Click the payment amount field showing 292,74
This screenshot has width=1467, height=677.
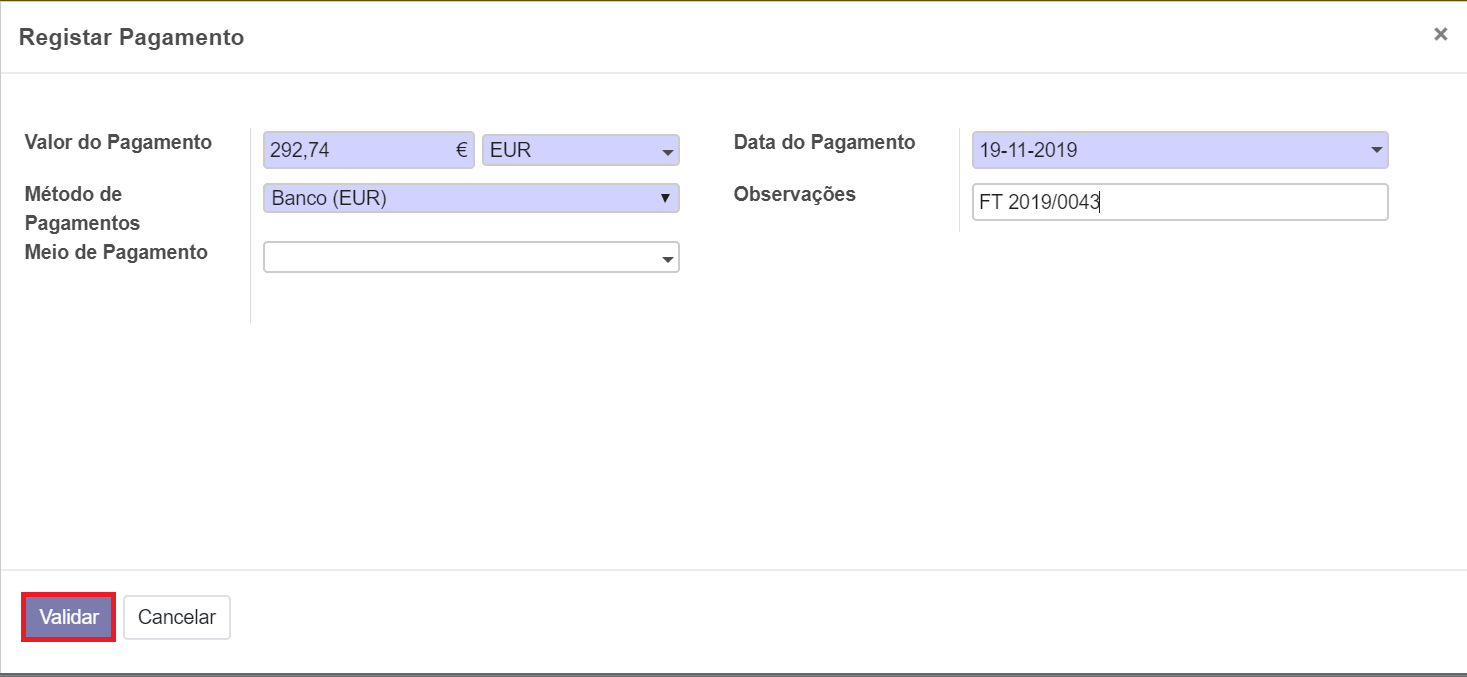point(355,151)
